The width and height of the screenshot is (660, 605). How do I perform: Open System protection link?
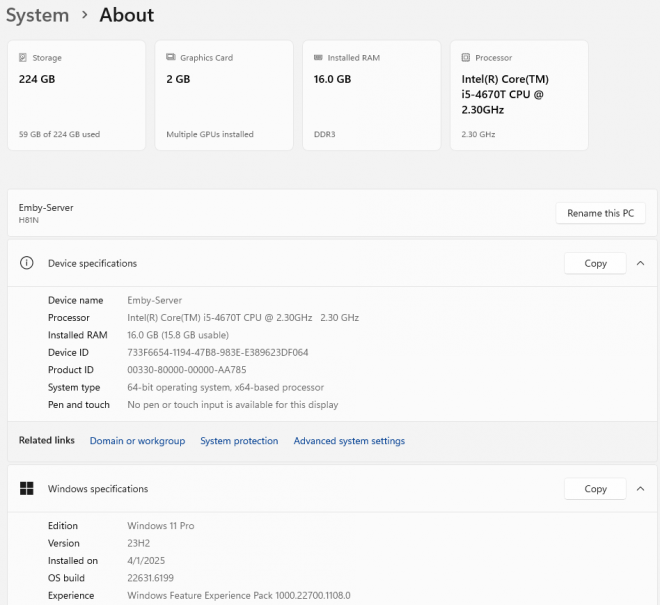[239, 441]
